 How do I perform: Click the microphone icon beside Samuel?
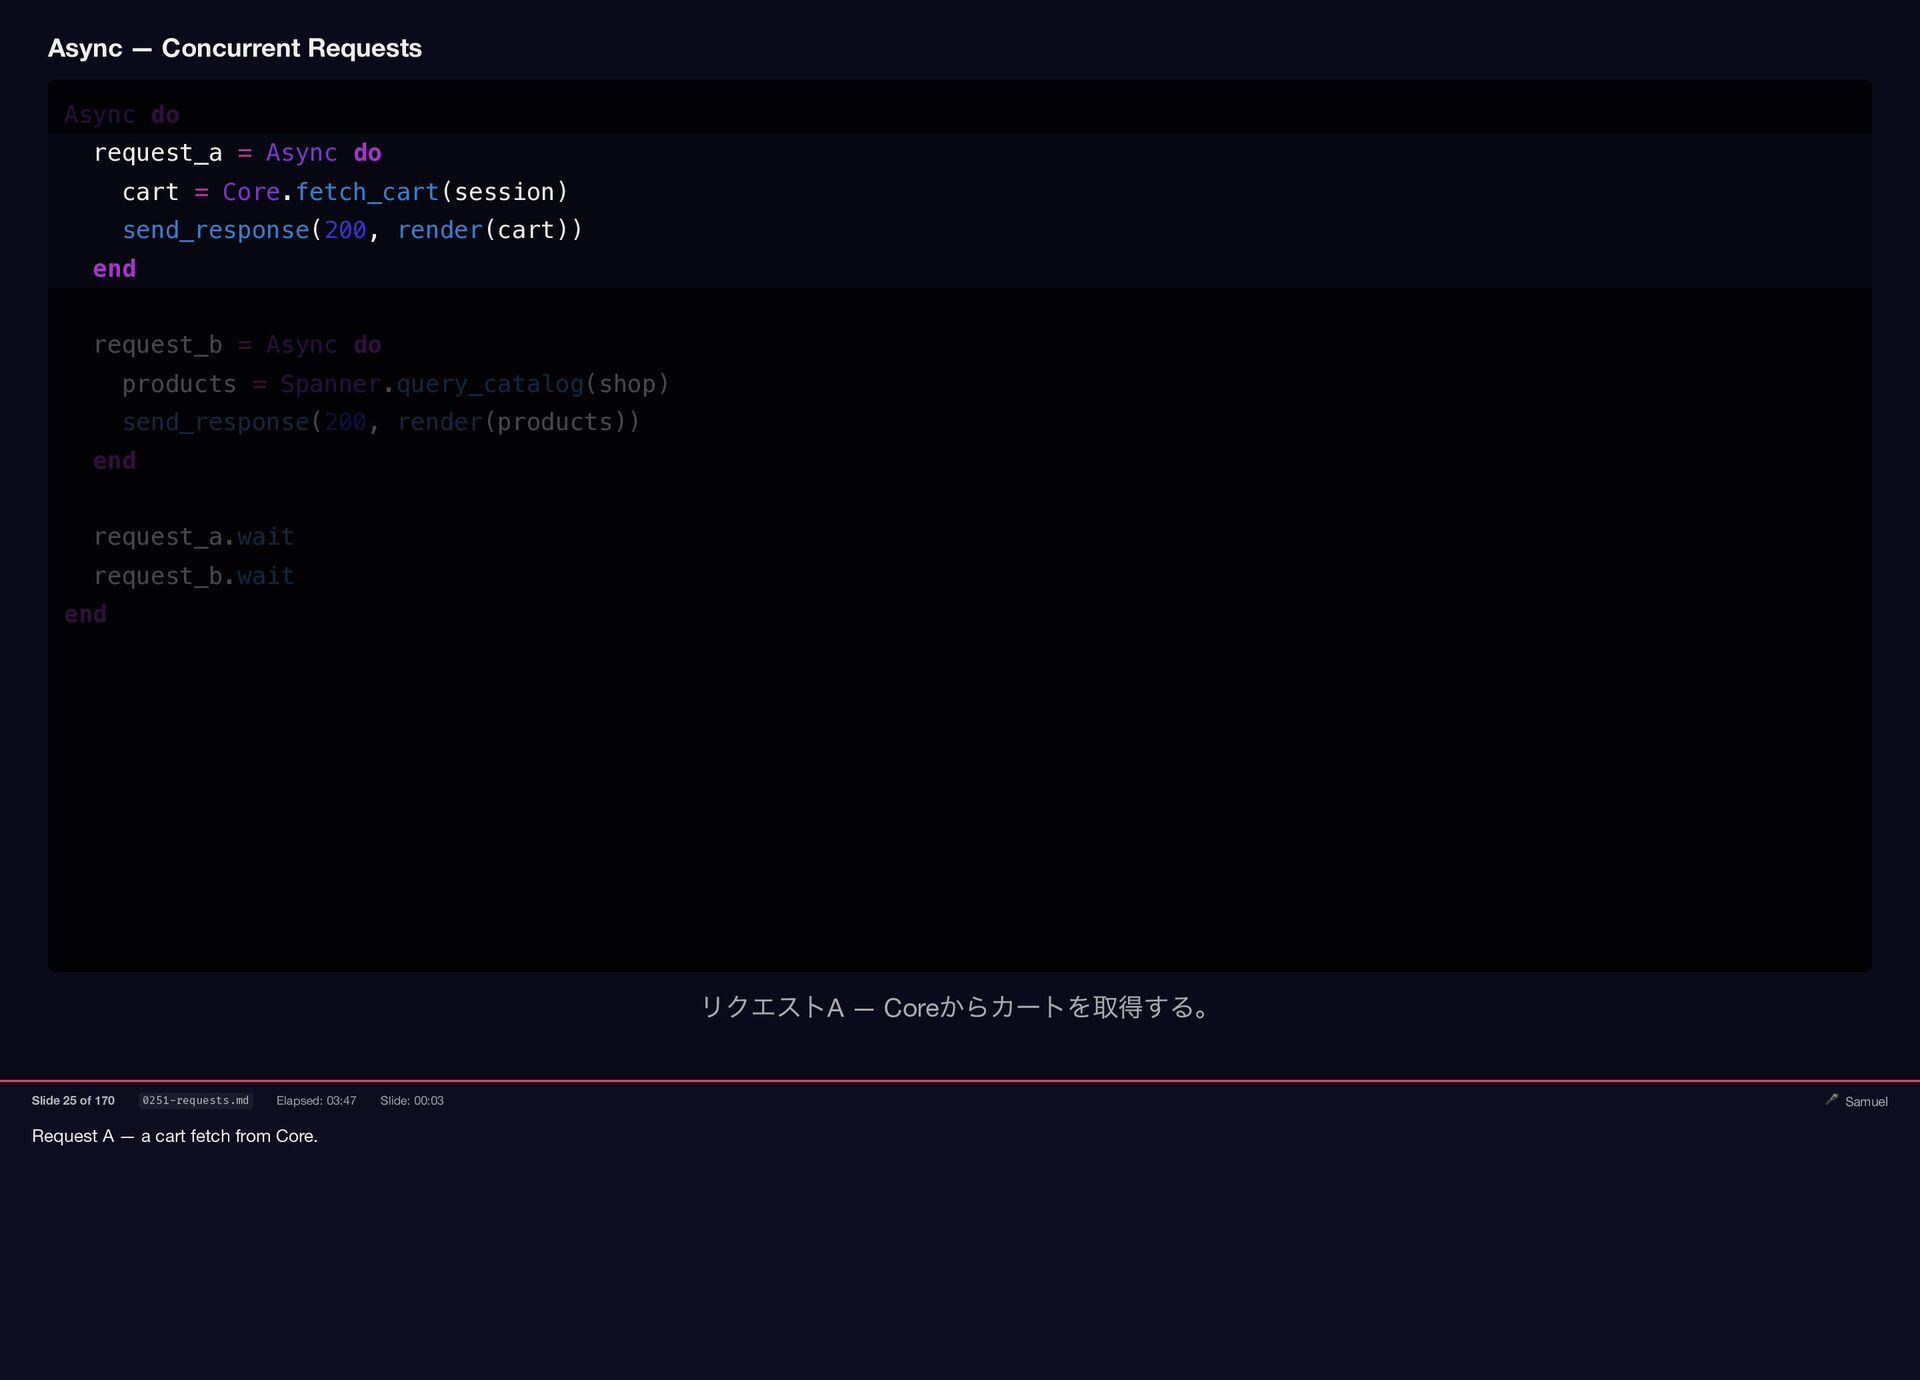(x=1831, y=1099)
